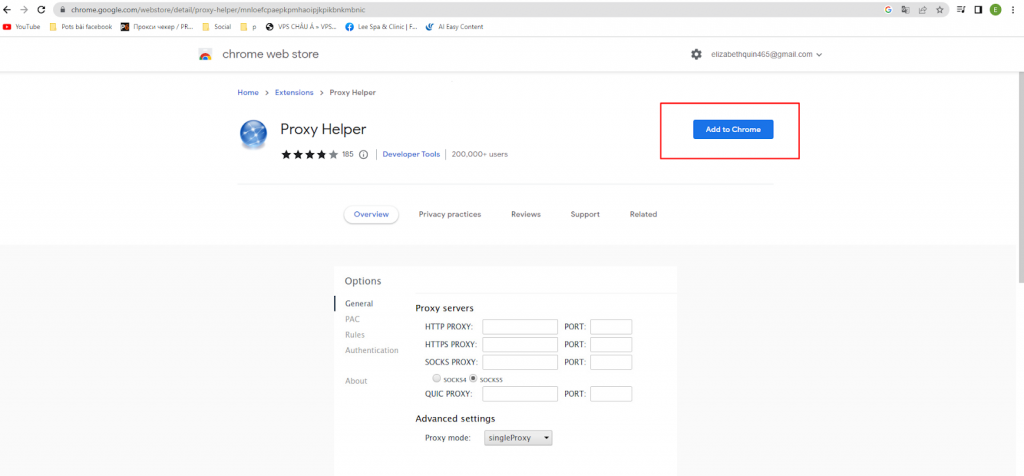The width and height of the screenshot is (1024, 476).
Task: Click the Proxy servers heading
Action: coord(445,308)
